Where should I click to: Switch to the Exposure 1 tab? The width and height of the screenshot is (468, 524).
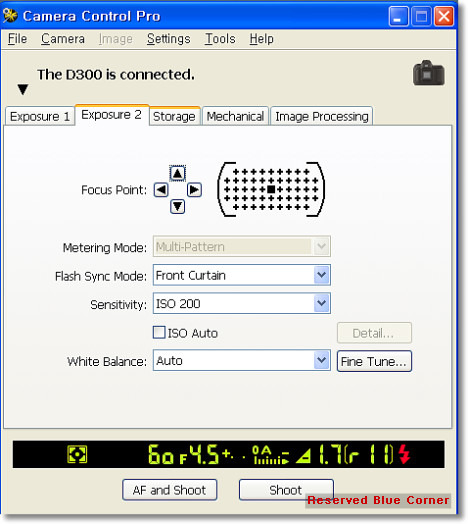click(x=40, y=116)
